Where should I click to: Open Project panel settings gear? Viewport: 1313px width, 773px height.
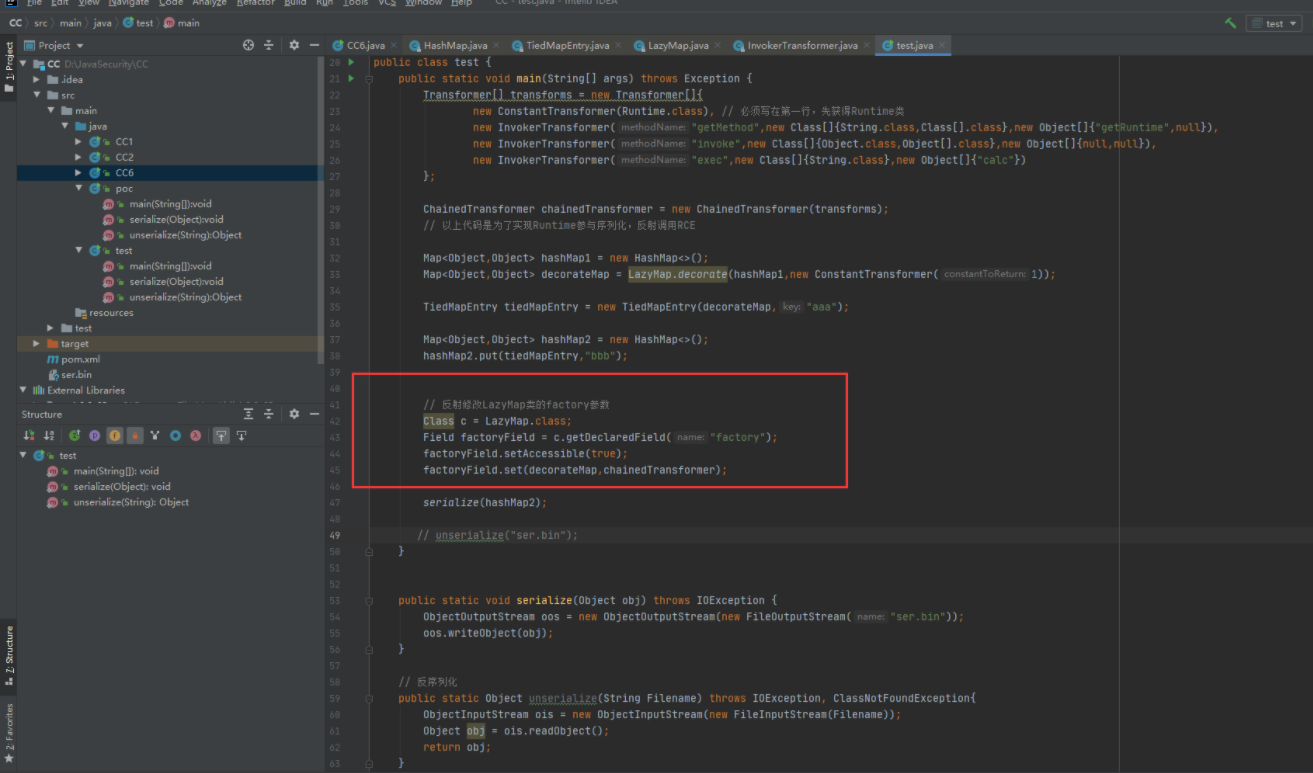tap(294, 45)
